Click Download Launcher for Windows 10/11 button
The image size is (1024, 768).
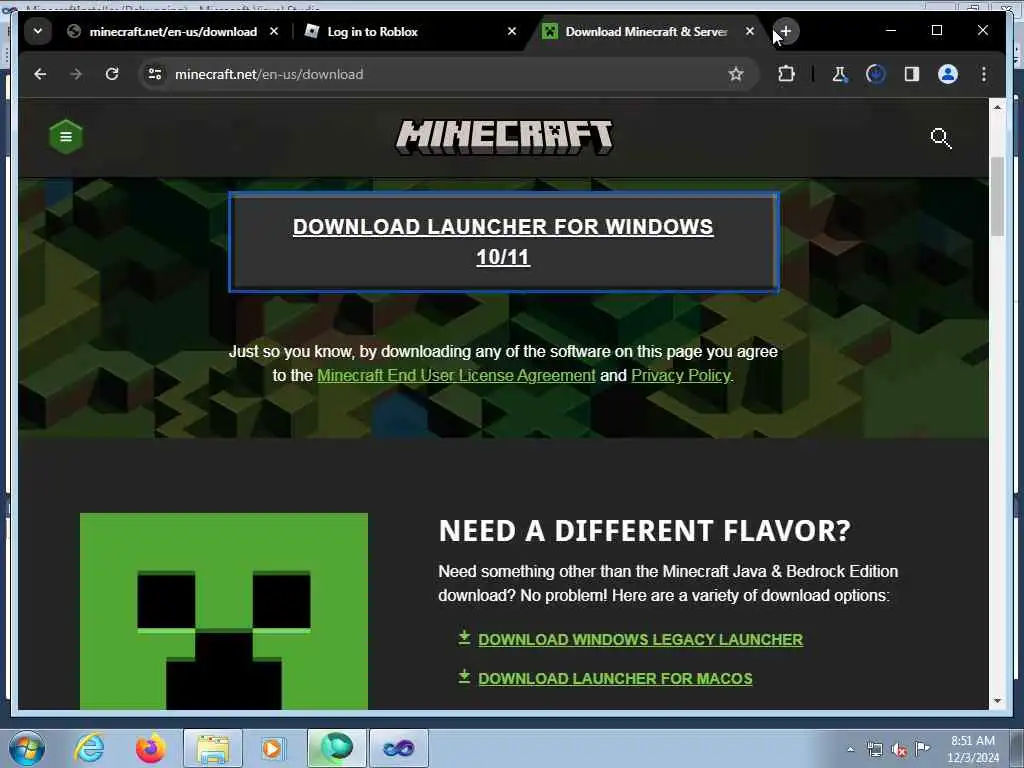click(x=504, y=242)
